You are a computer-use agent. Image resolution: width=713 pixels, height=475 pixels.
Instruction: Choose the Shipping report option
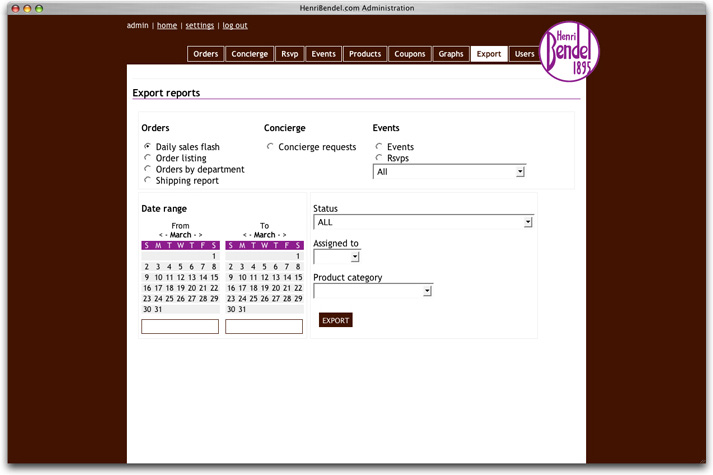tap(148, 181)
